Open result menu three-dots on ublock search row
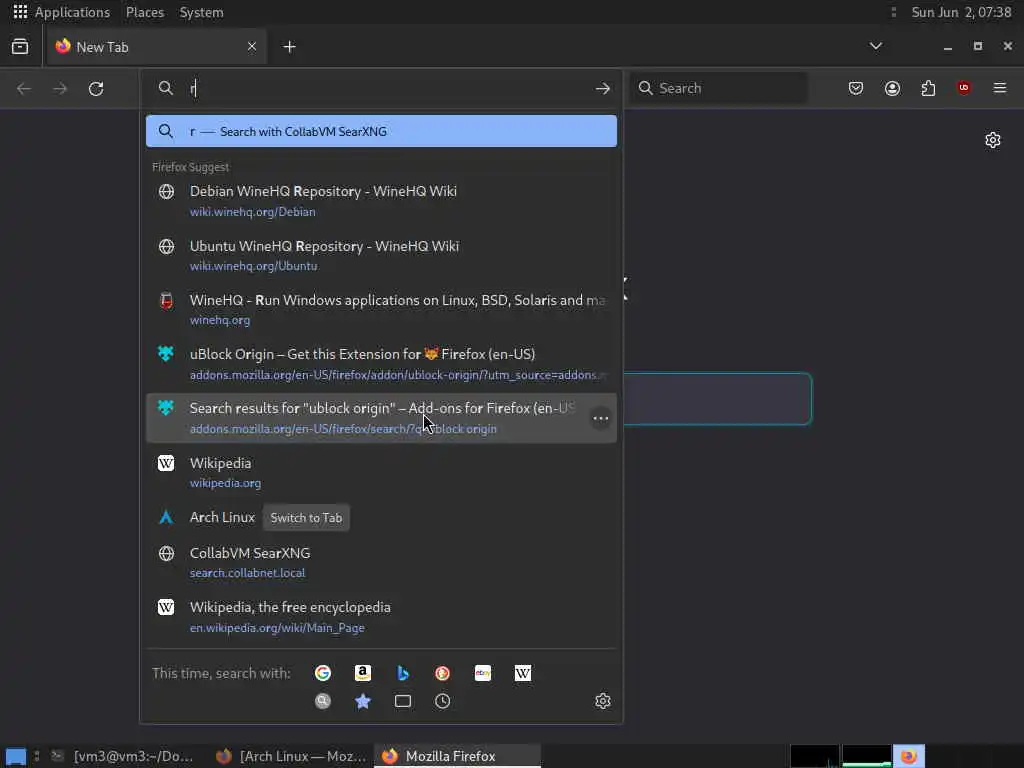The image size is (1024, 768). coord(601,419)
